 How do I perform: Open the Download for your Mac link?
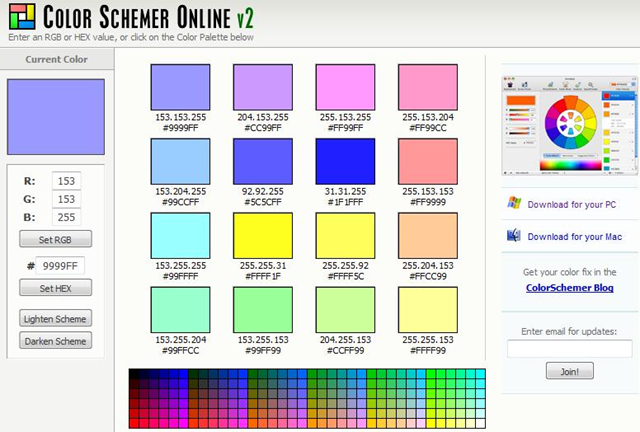(575, 236)
